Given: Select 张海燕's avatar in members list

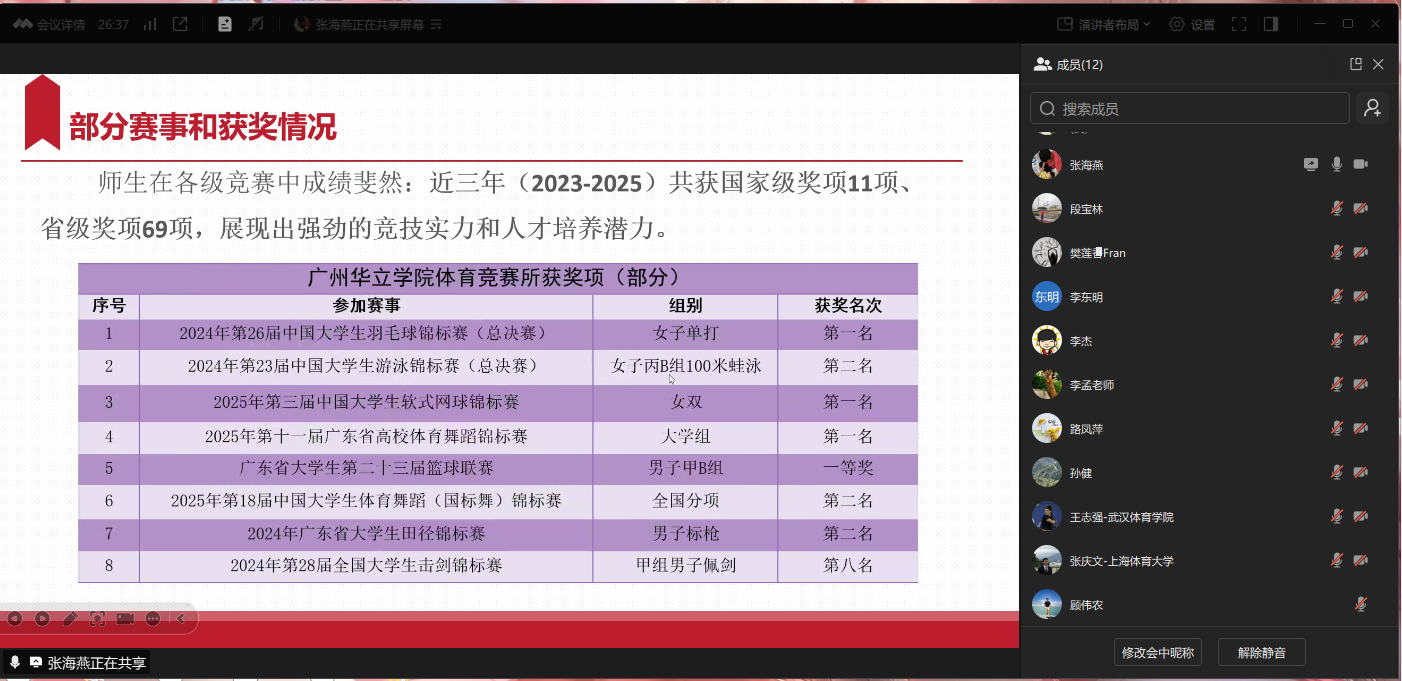Looking at the screenshot, I should pos(1047,164).
